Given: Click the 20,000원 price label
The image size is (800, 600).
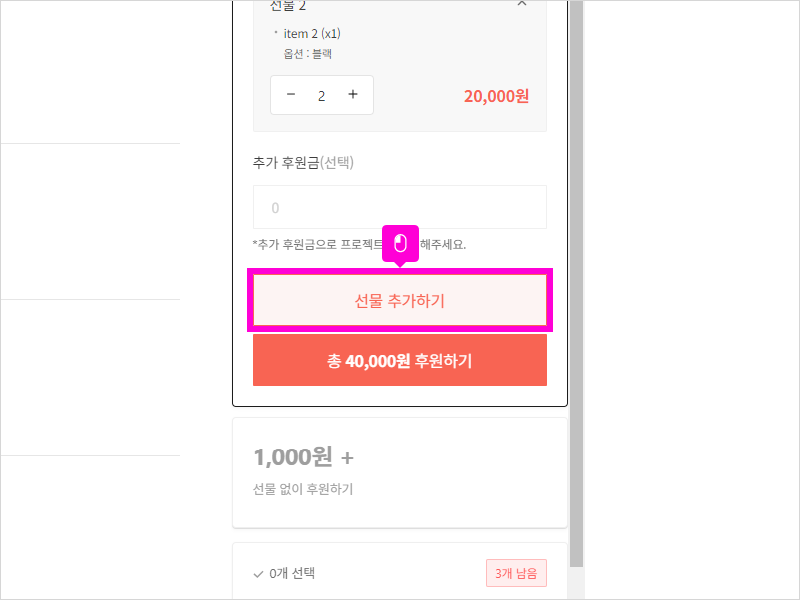Looking at the screenshot, I should click(x=496, y=96).
